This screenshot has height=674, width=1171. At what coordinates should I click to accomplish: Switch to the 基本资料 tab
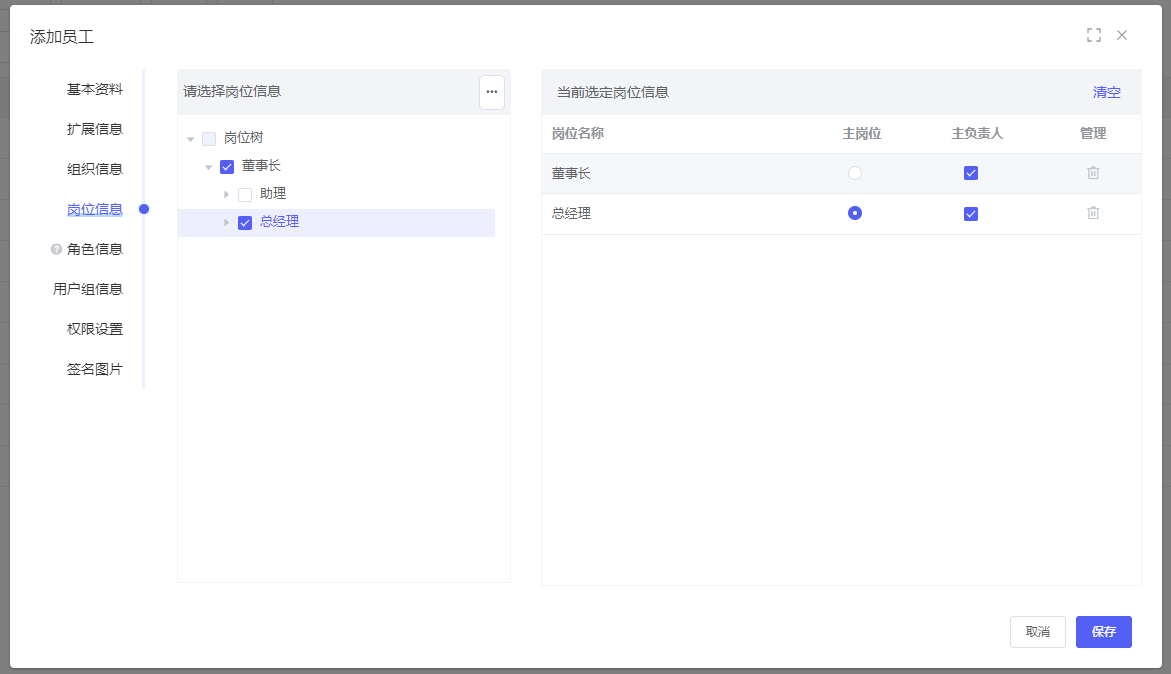pyautogui.click(x=95, y=89)
